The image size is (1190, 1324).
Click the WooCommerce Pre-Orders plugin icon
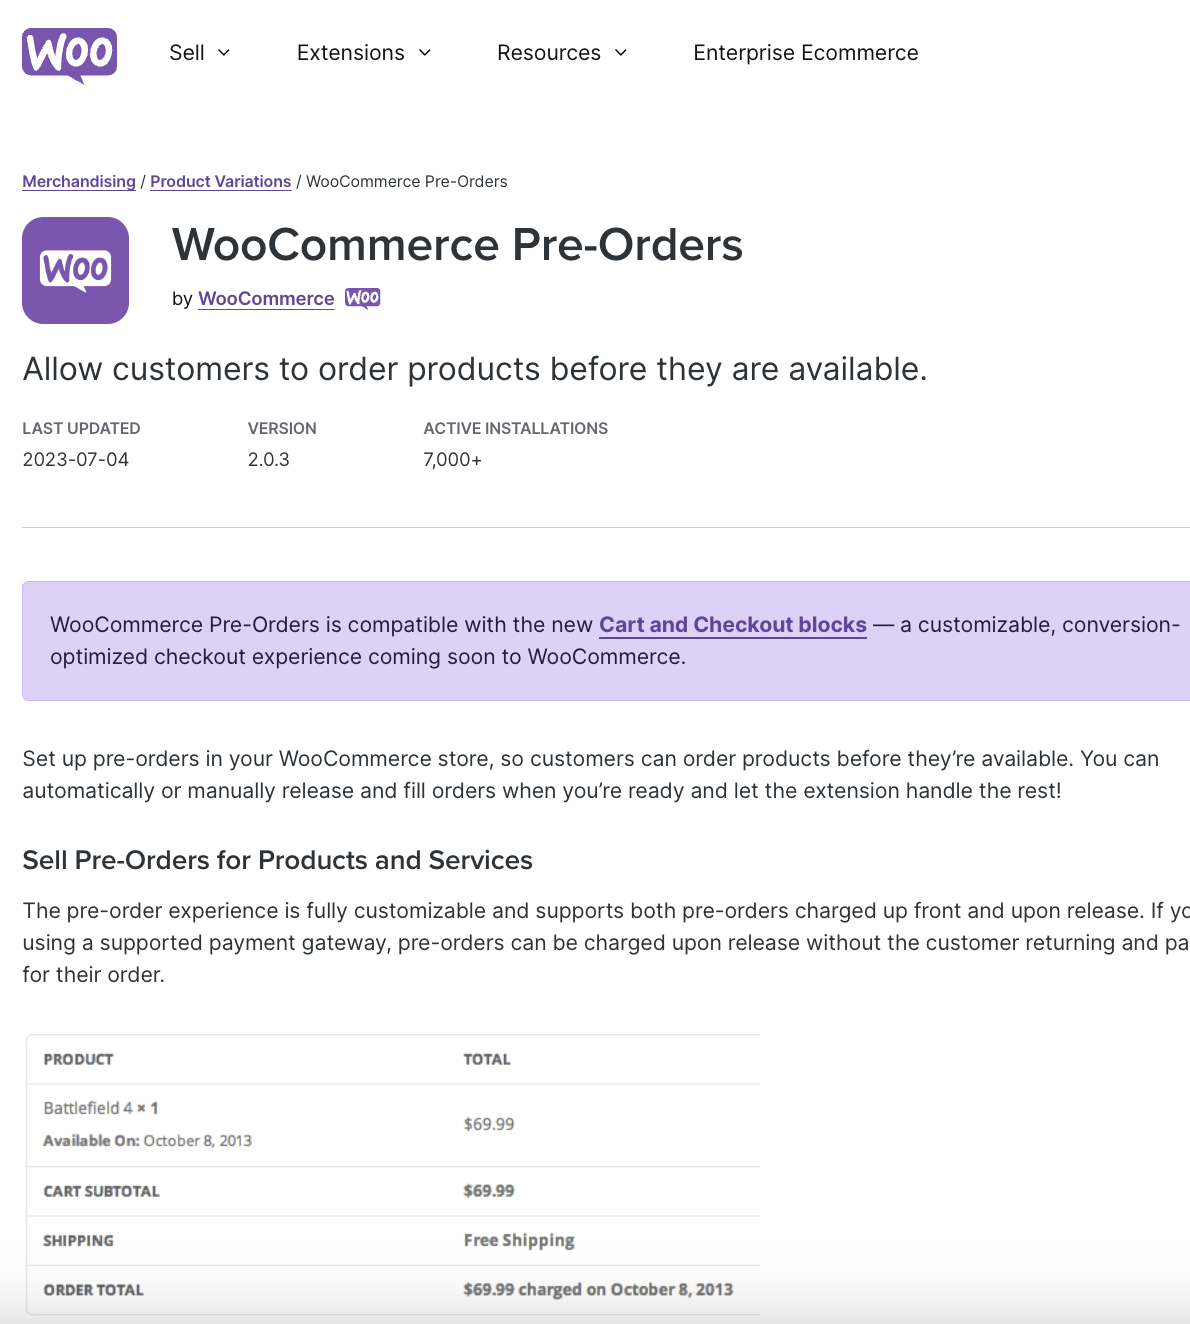point(75,270)
